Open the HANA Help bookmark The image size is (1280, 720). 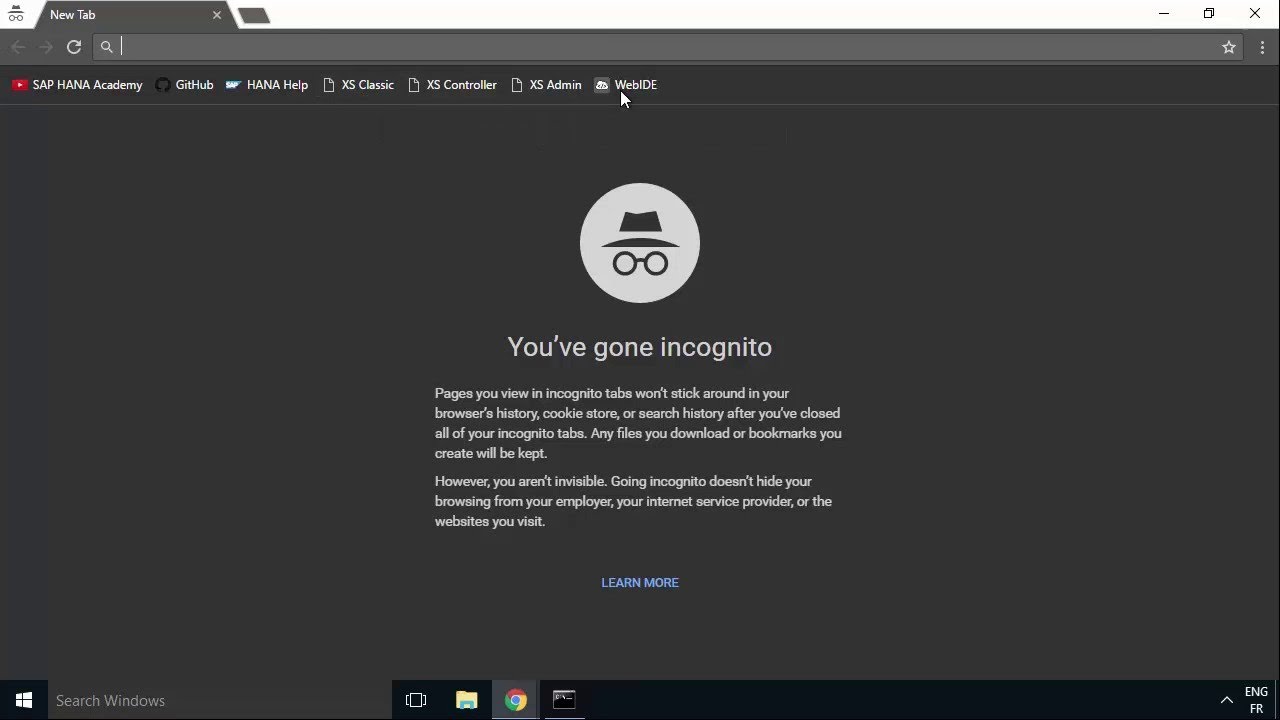tap(266, 85)
